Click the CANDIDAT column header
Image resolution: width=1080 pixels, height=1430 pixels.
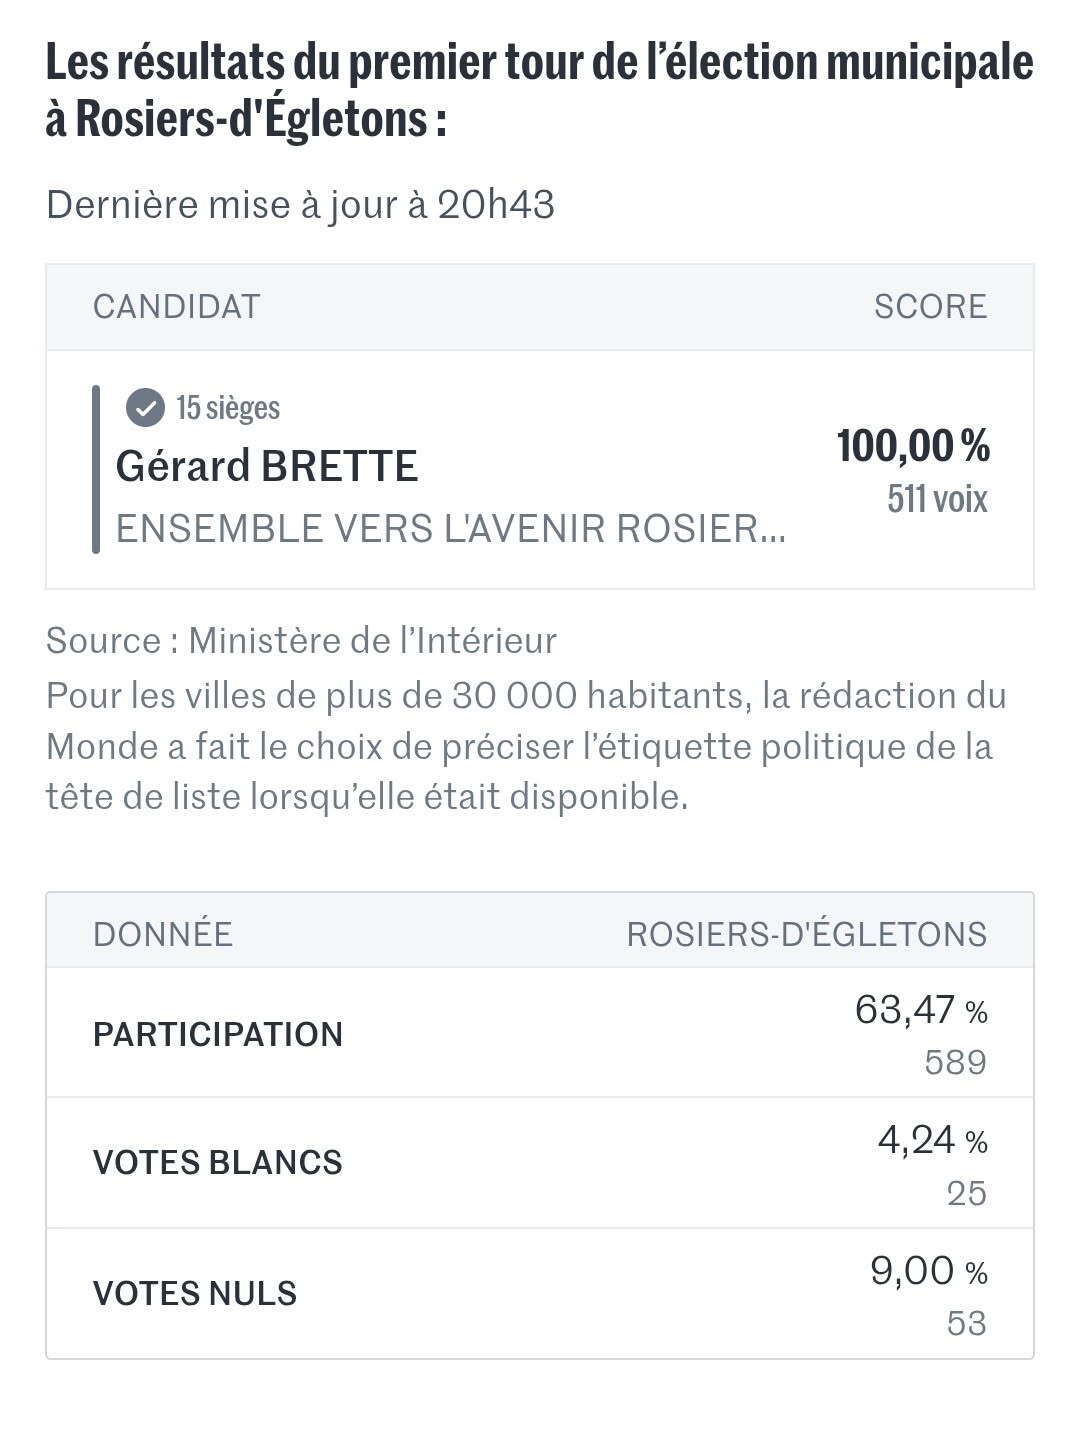[176, 306]
